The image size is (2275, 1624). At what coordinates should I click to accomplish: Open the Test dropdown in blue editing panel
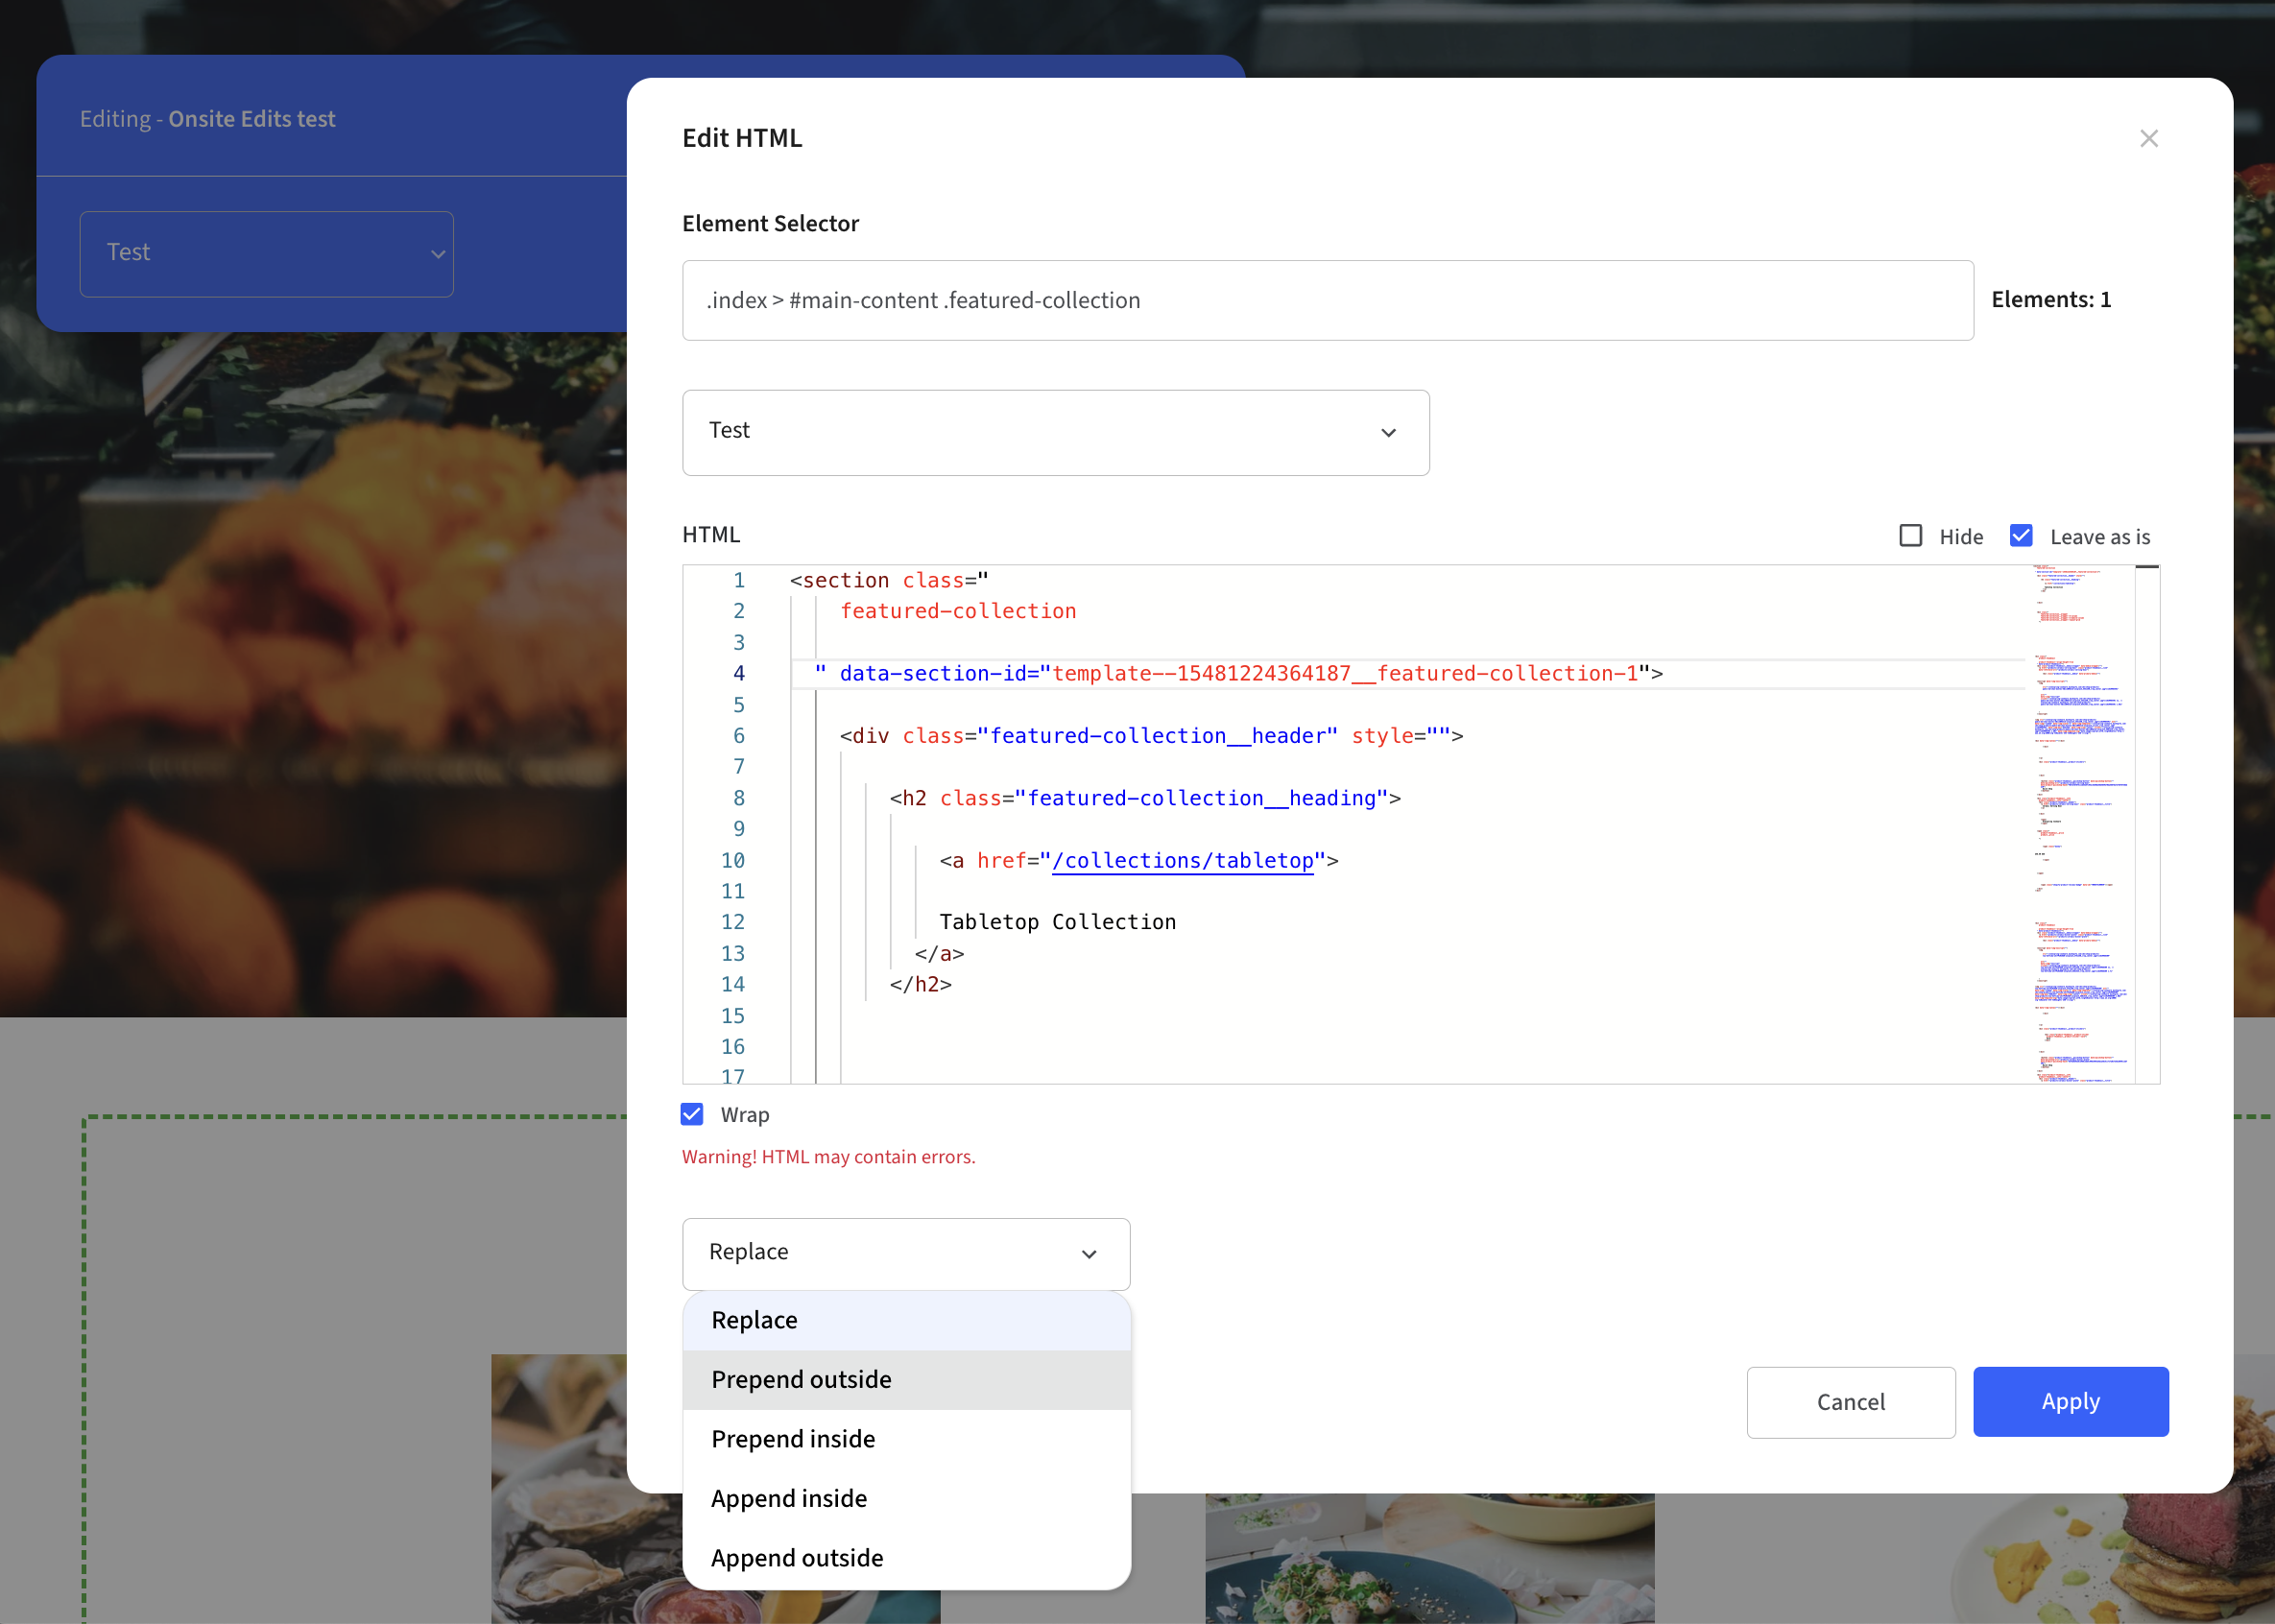(266, 254)
